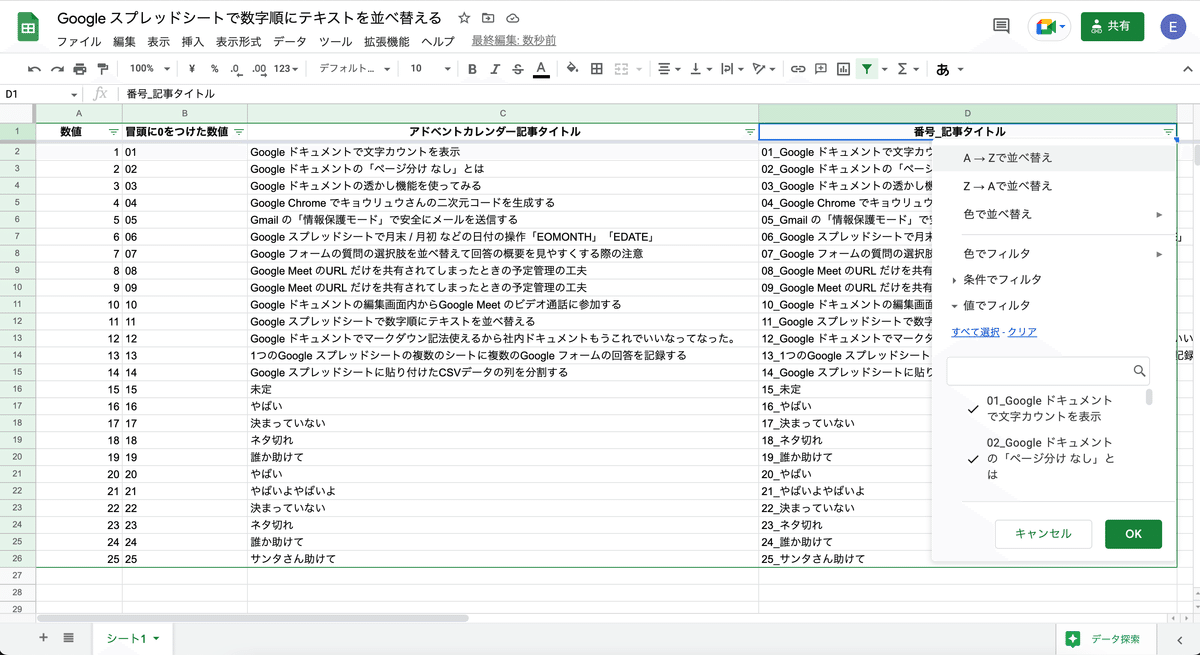Increase the decimal places
The width and height of the screenshot is (1200, 655).
tap(259, 69)
